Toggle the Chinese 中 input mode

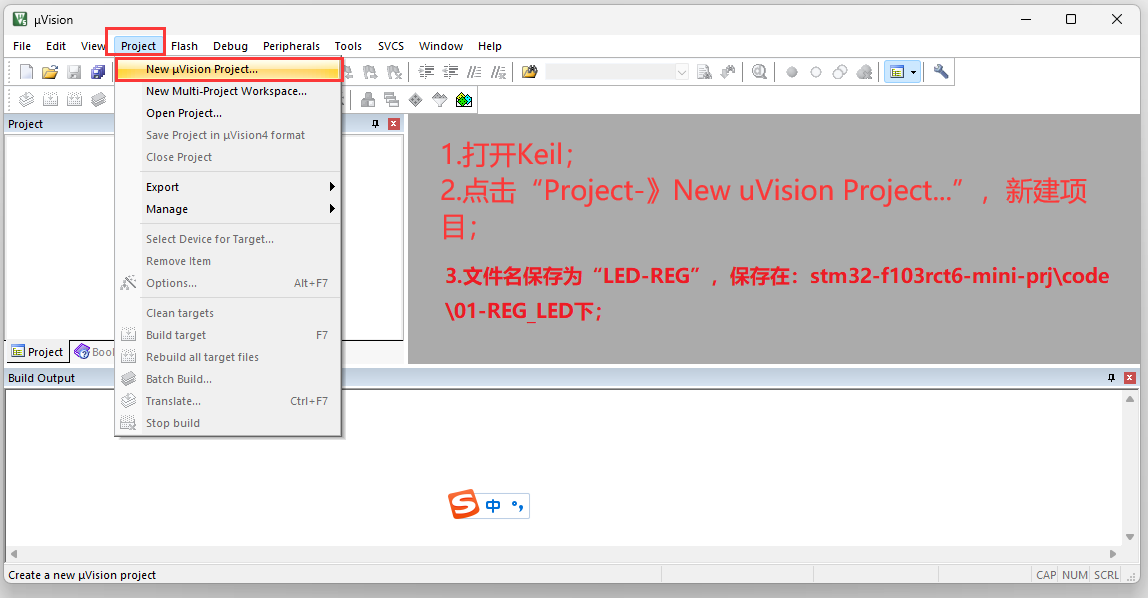click(x=493, y=506)
